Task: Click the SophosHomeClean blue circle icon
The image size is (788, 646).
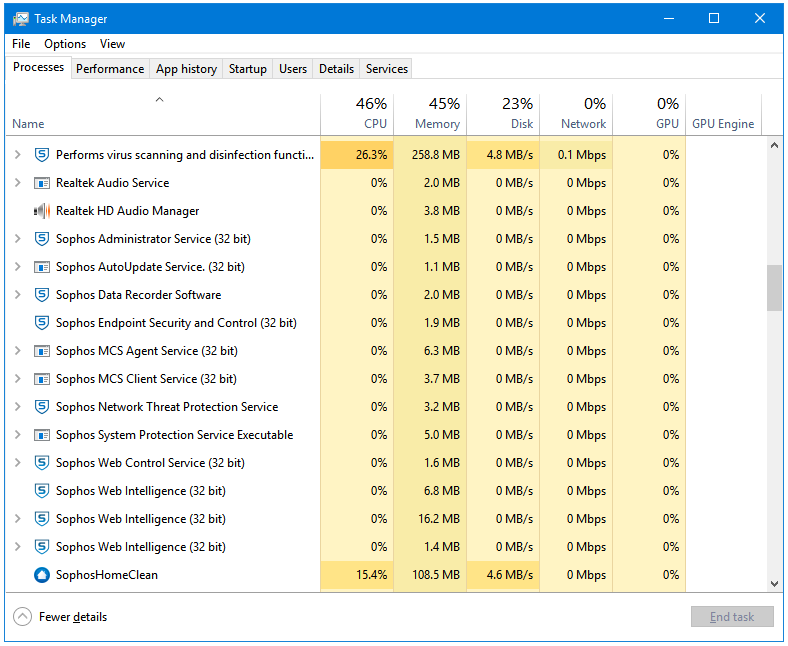Action: (x=42, y=575)
